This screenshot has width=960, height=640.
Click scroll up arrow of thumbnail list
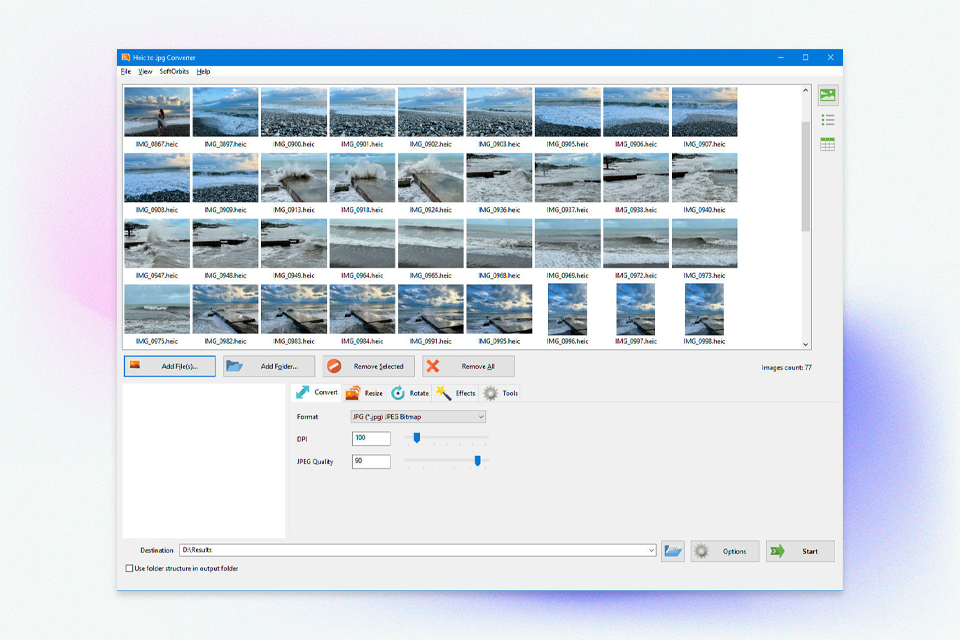point(806,90)
